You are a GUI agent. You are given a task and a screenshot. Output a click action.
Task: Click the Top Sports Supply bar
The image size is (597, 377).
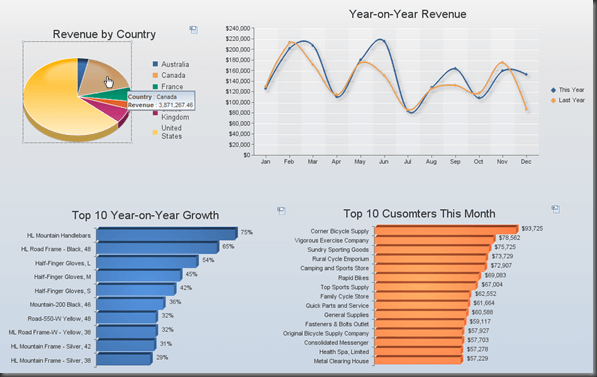(x=426, y=286)
